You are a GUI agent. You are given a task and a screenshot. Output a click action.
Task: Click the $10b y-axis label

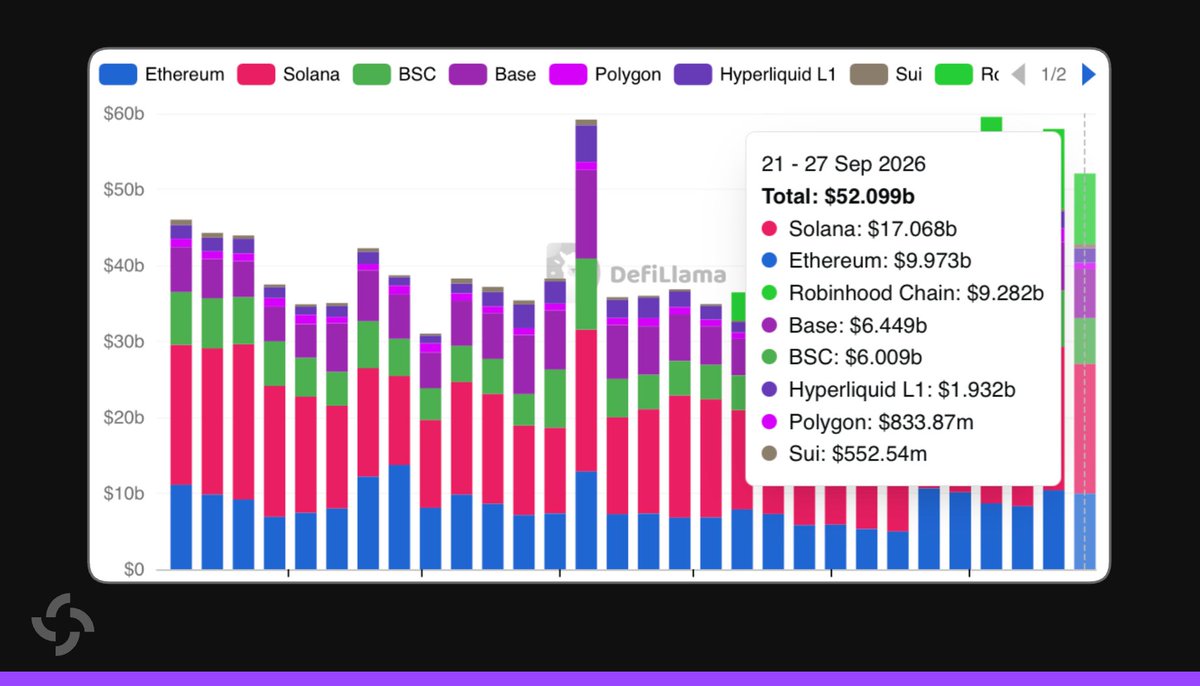point(124,493)
